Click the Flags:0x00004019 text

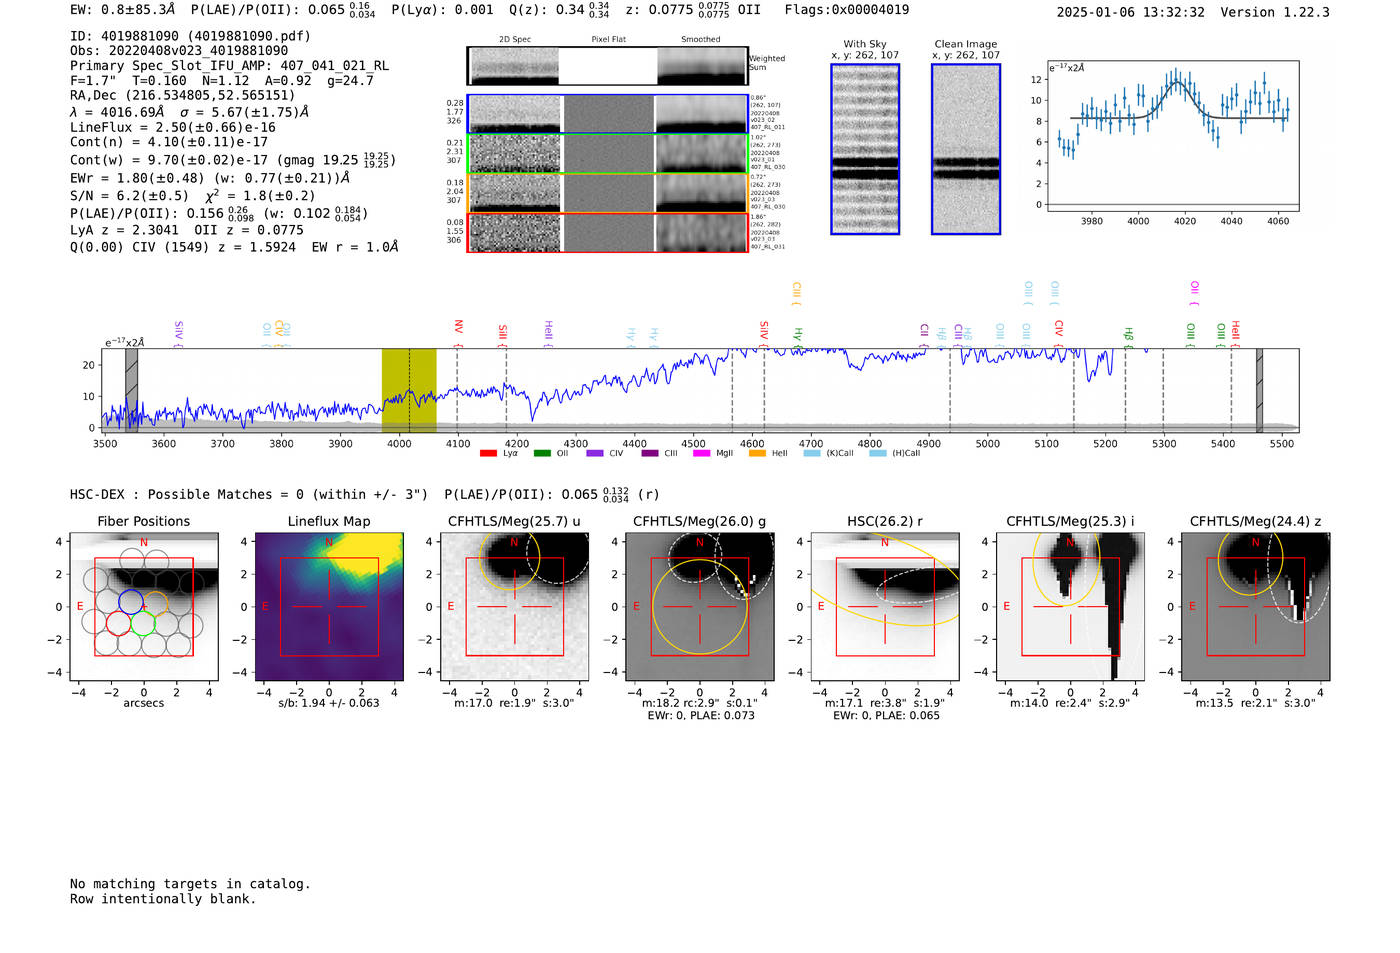tap(847, 10)
